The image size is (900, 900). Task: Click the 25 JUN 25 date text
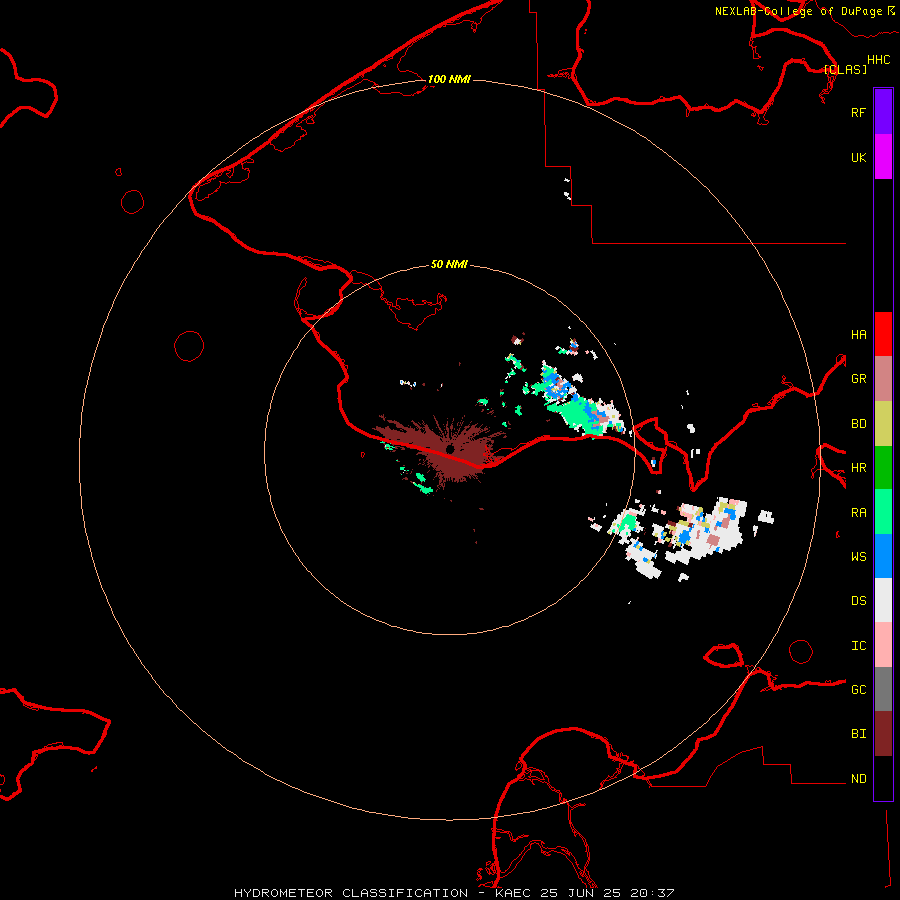point(581,893)
